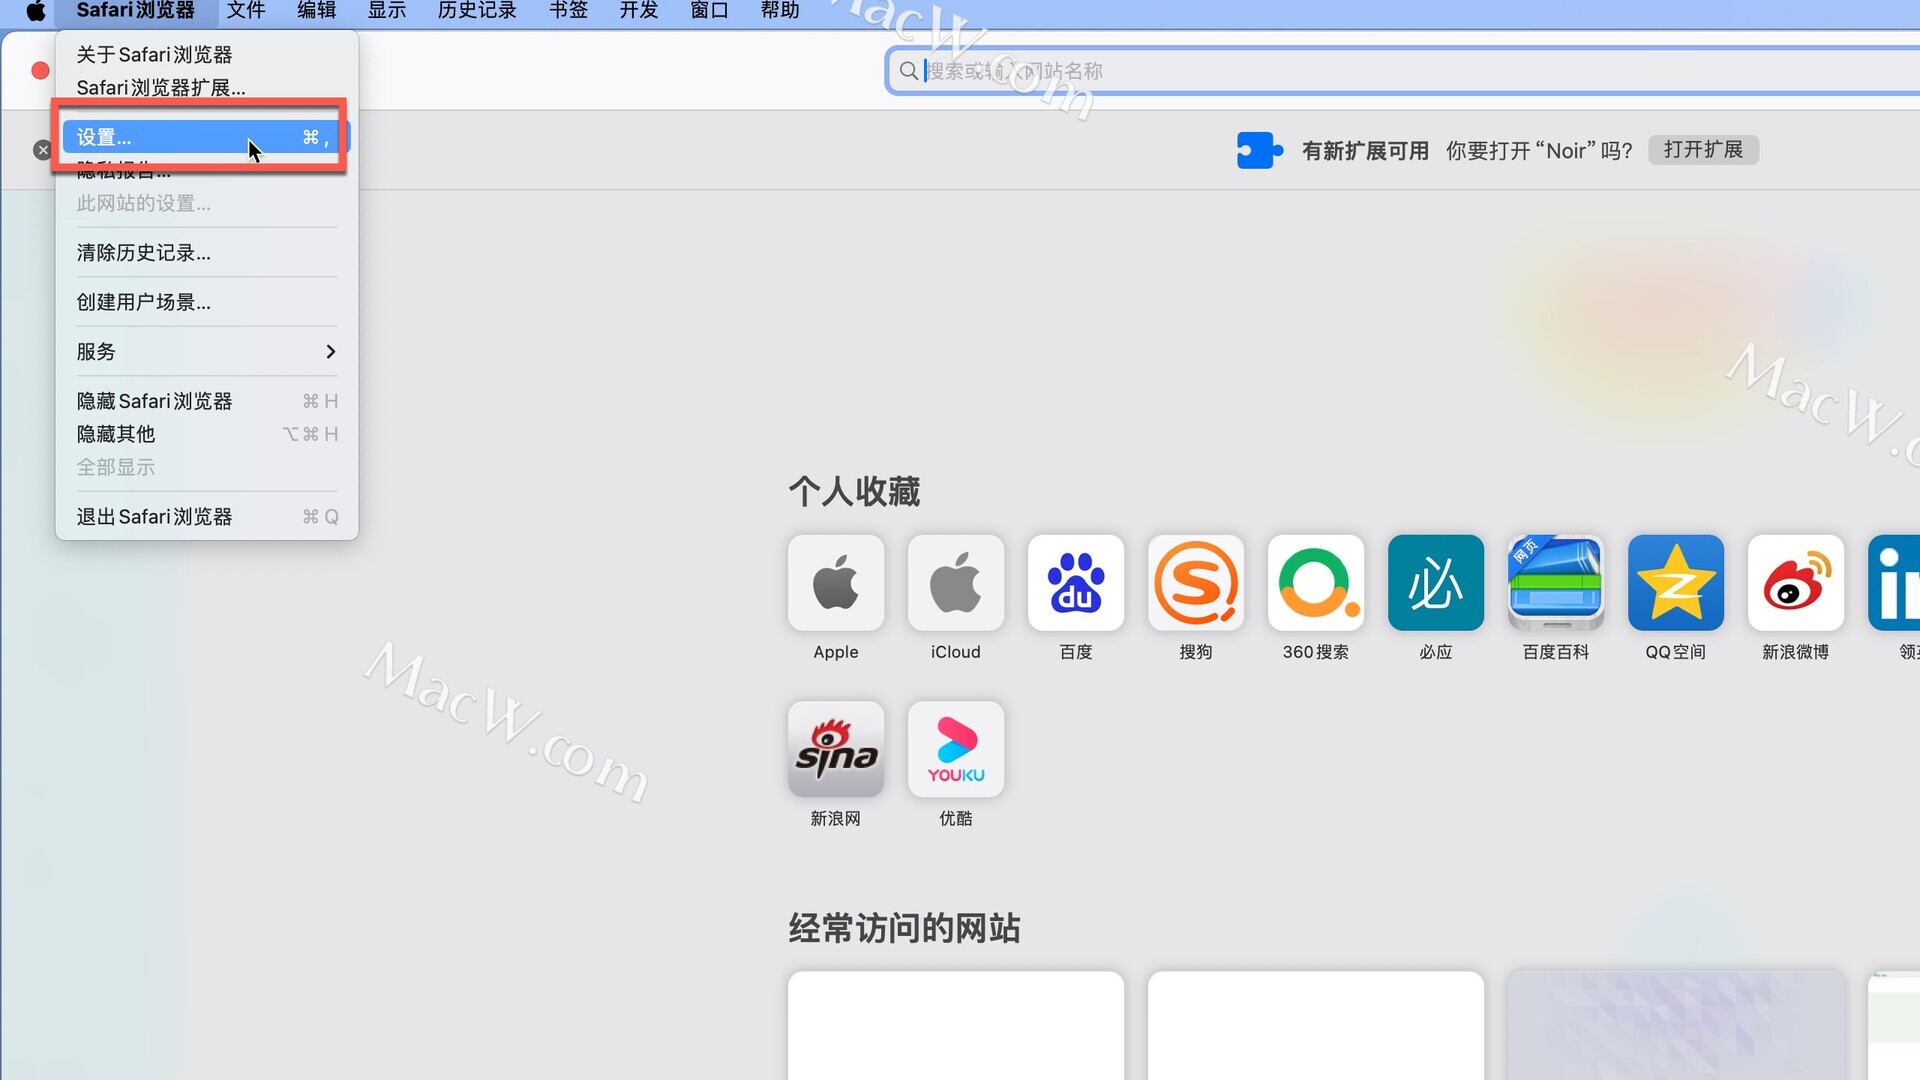Open the second frequently visited site thumbnail
1920x1080 pixels.
1316,1025
